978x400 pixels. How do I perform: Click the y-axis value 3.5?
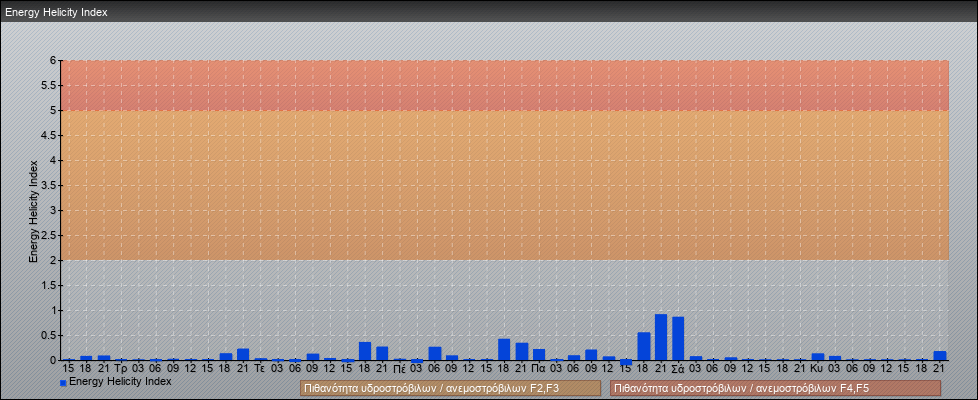[x=50, y=185]
